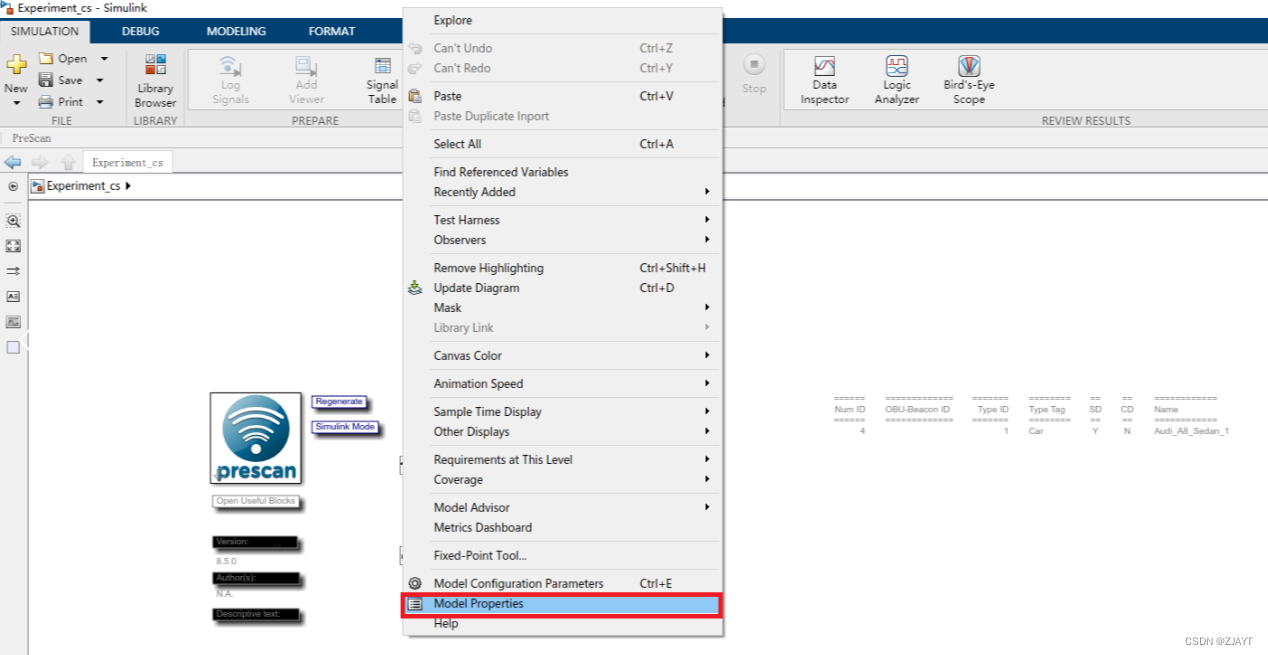
Task: Switch to the FORMAT ribbon tab
Action: pos(331,31)
